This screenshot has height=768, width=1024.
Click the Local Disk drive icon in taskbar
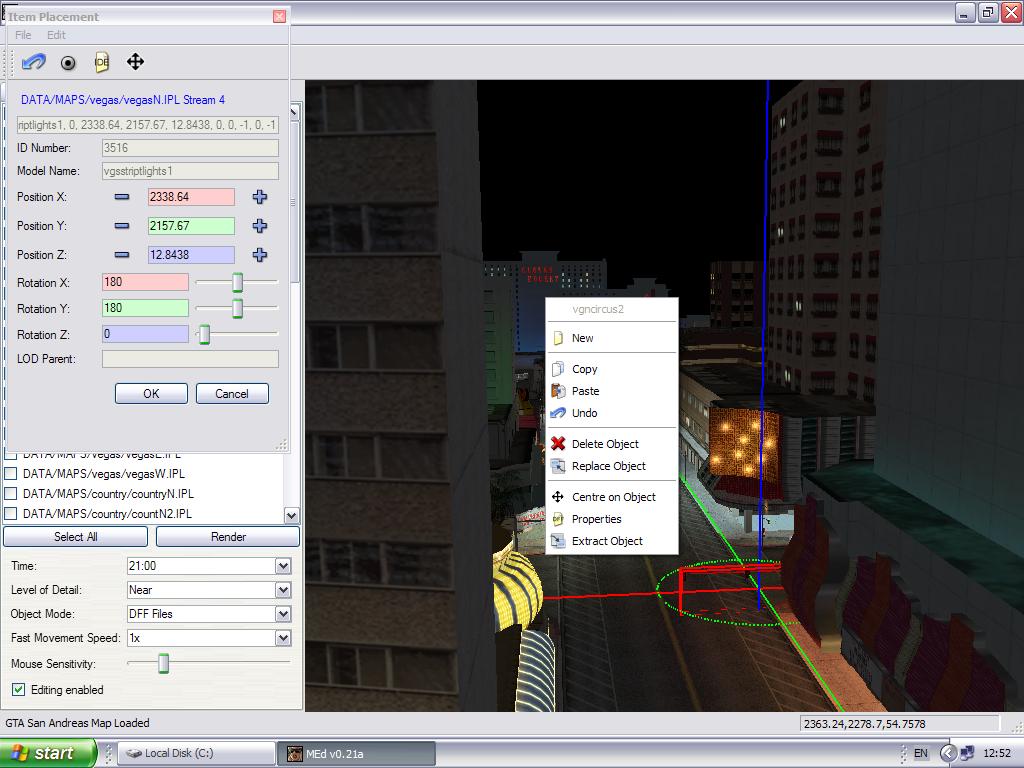coord(134,753)
